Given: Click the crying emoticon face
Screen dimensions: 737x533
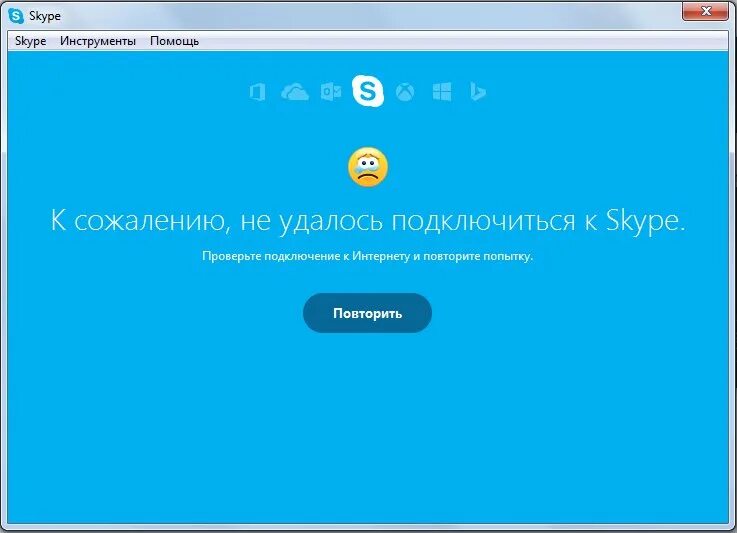Looking at the screenshot, I should coord(368,167).
